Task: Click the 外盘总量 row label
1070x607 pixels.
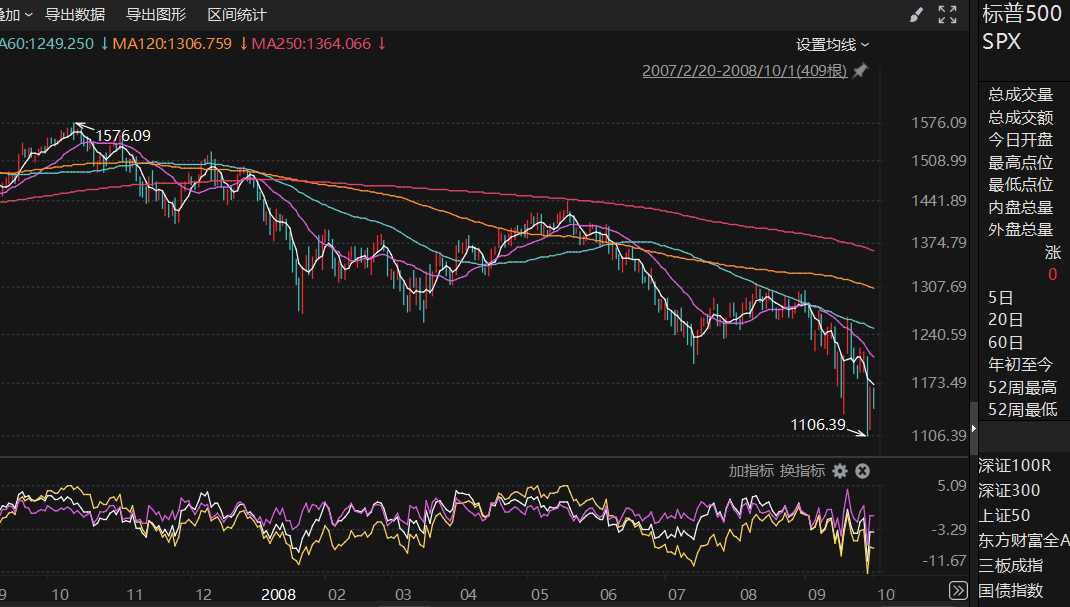Action: point(1020,229)
